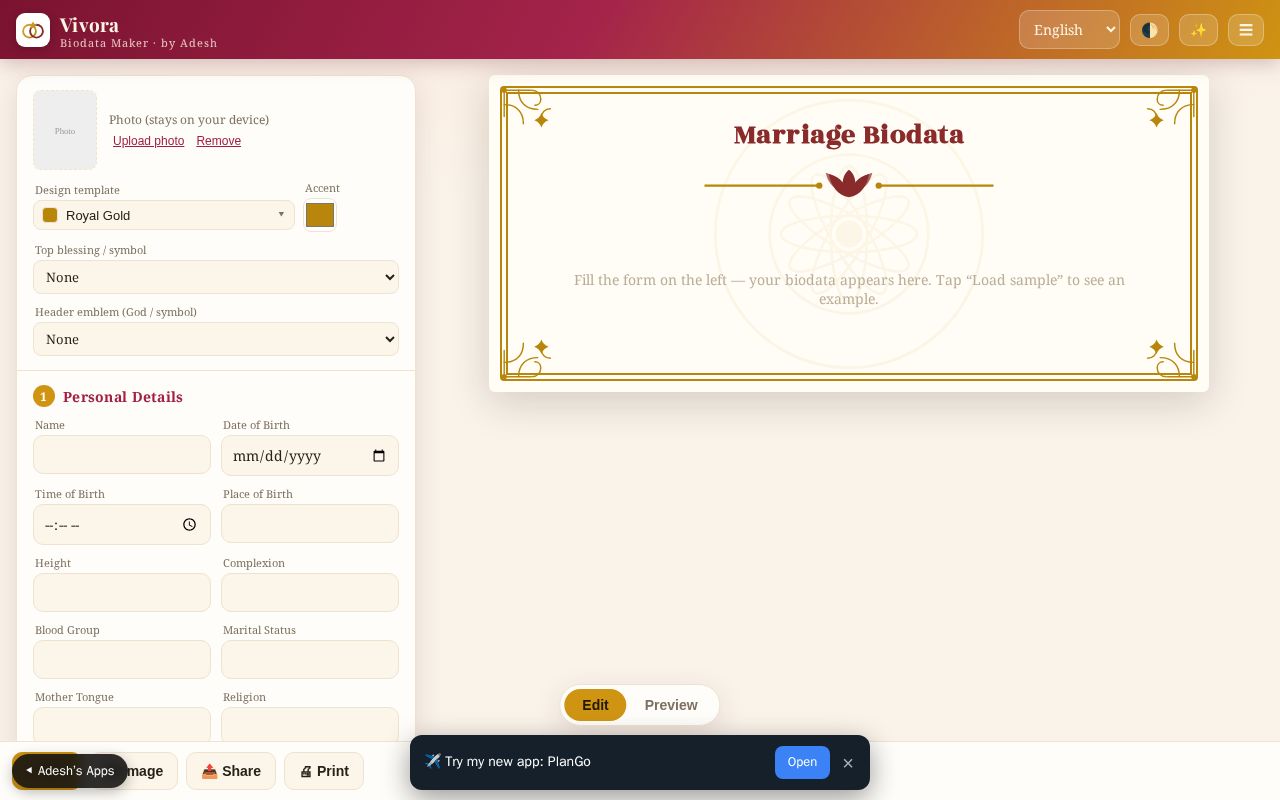Click the sparkles icon in the header
1280x800 pixels.
pyautogui.click(x=1198, y=30)
